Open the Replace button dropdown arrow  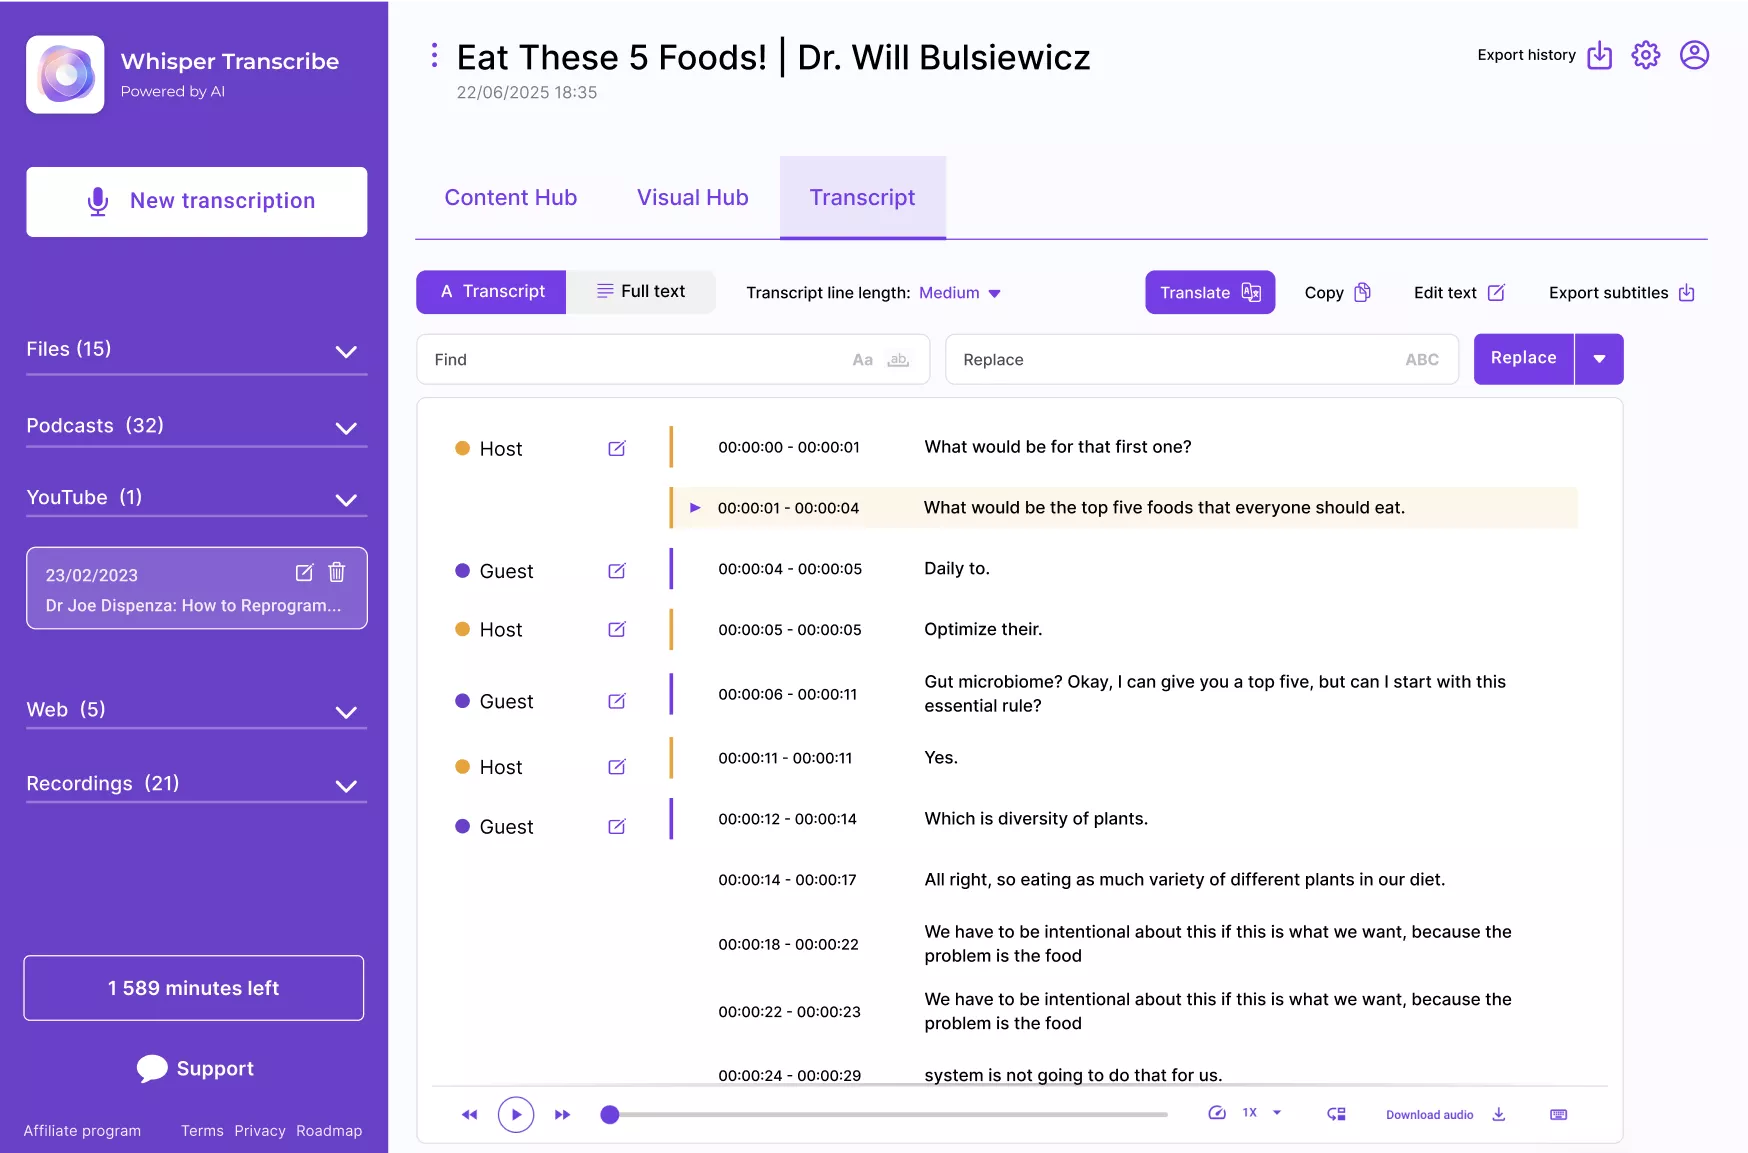(x=1599, y=359)
